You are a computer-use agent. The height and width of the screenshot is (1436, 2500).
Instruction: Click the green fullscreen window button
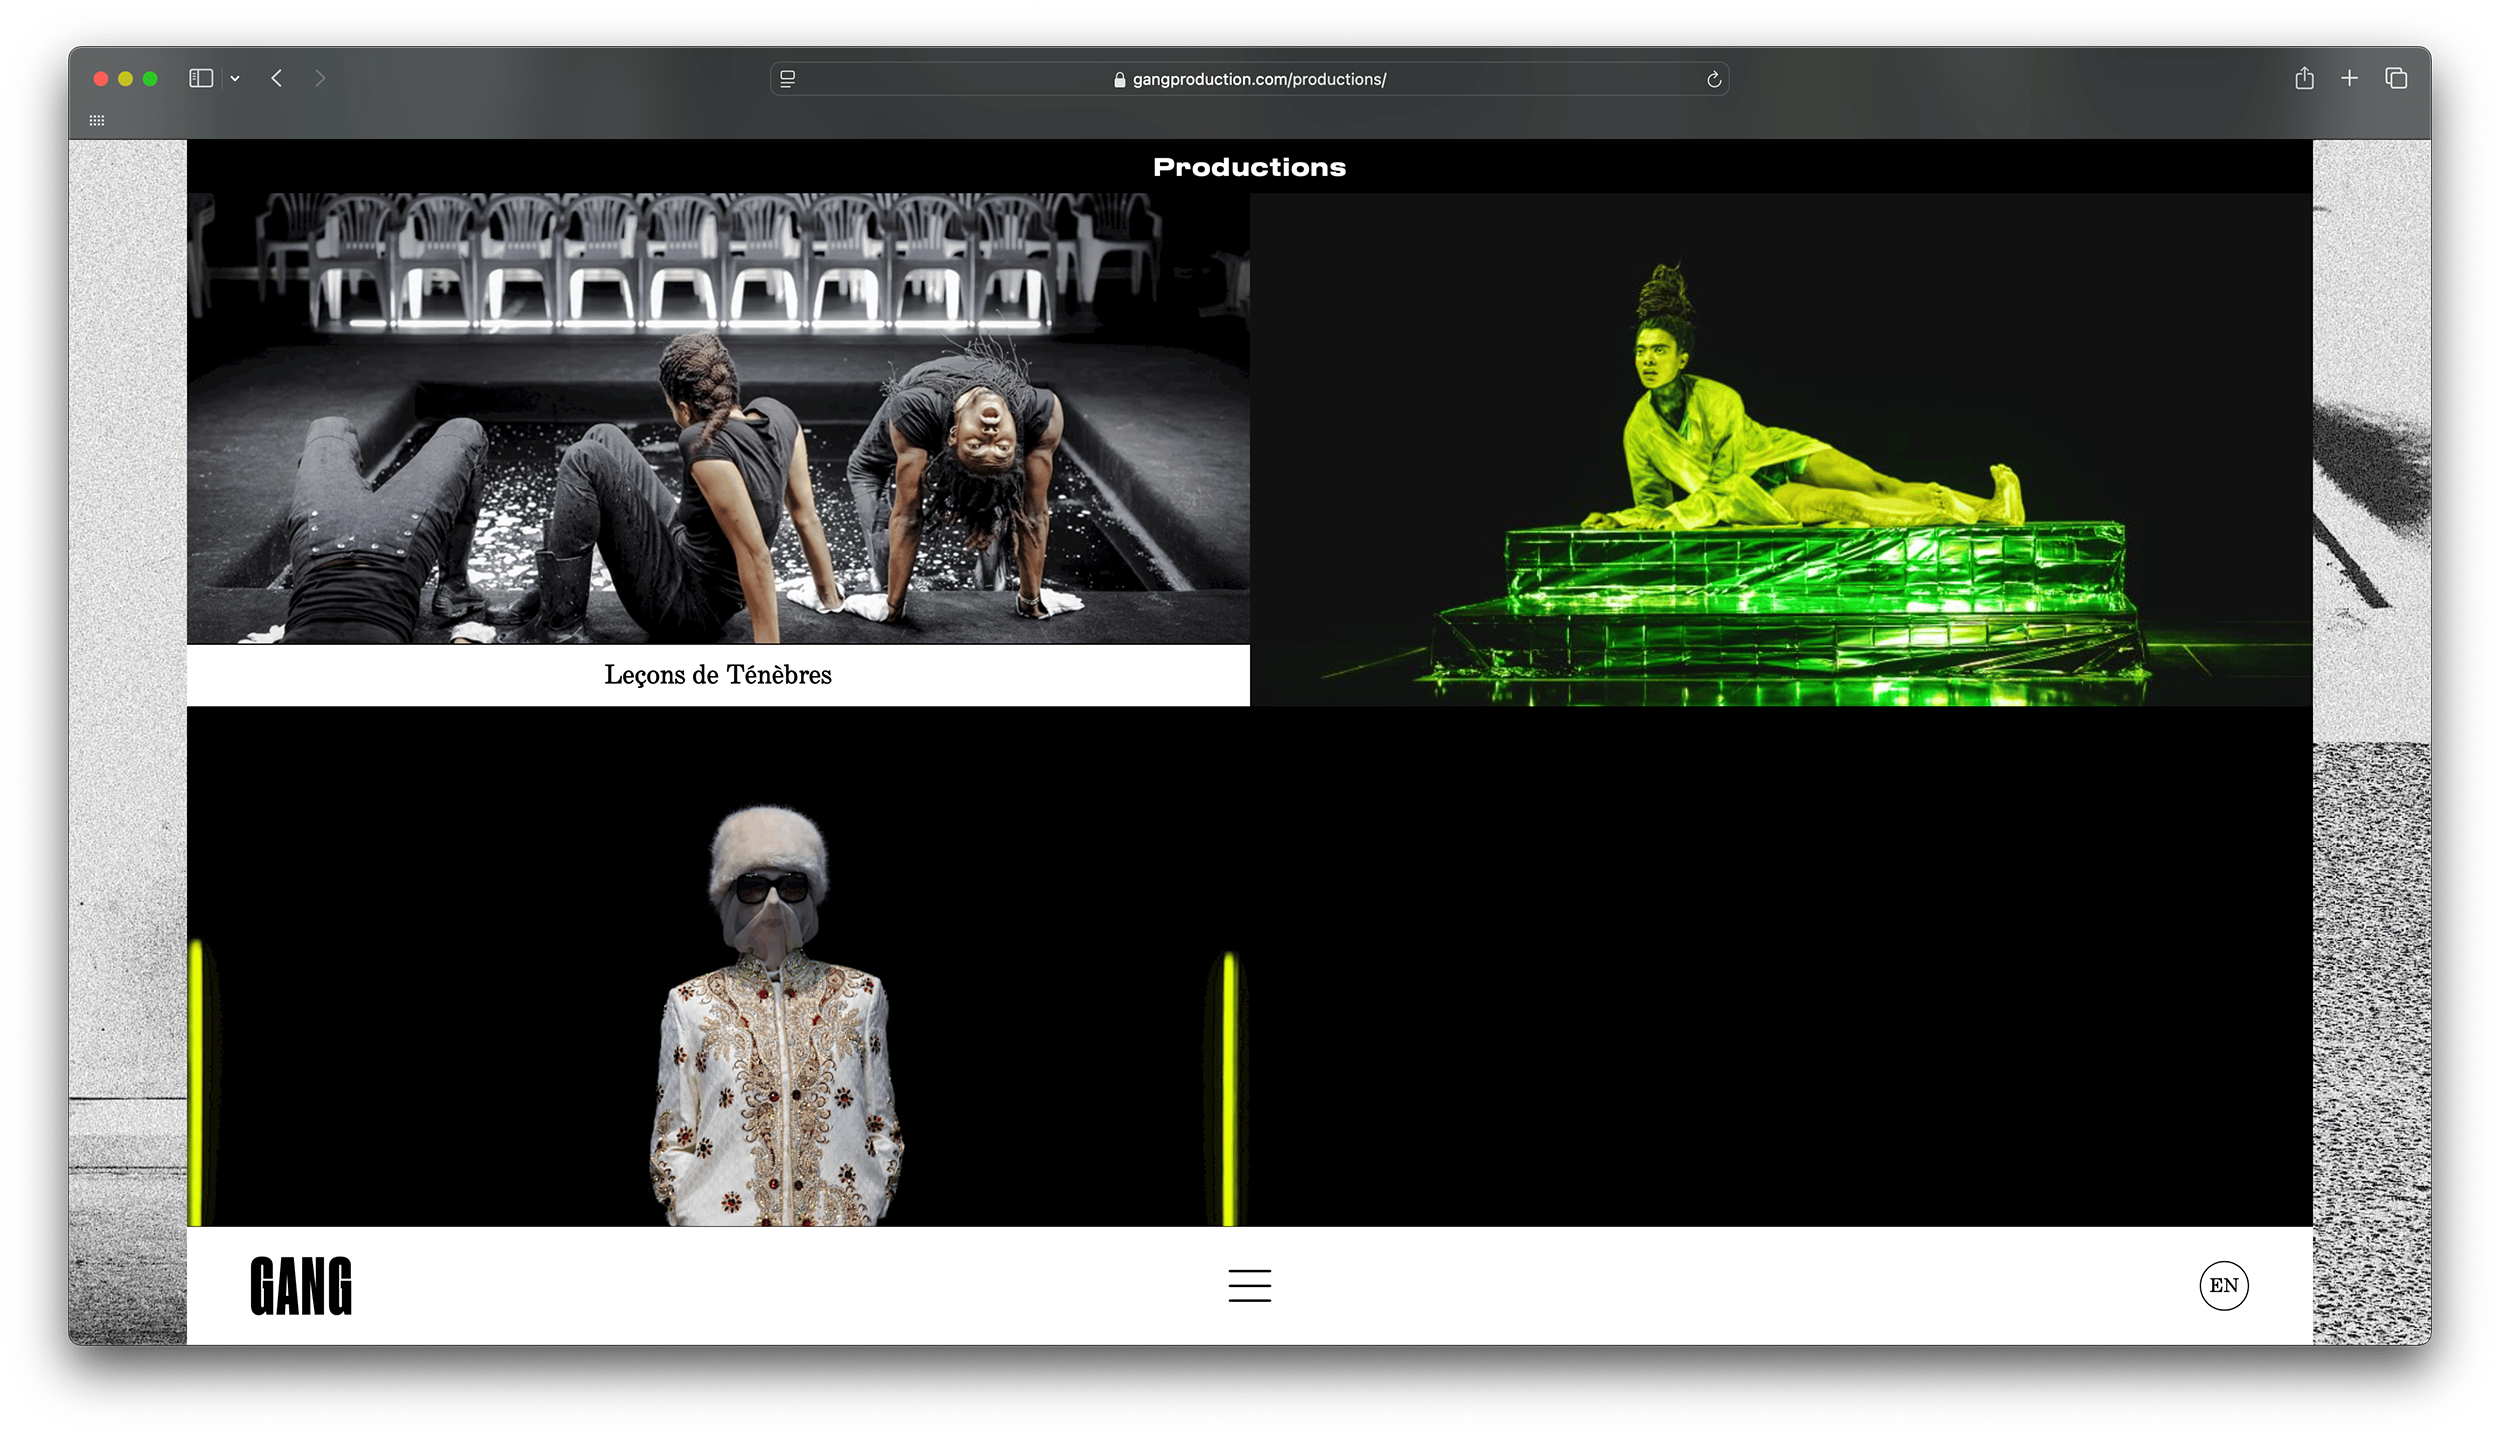click(150, 79)
